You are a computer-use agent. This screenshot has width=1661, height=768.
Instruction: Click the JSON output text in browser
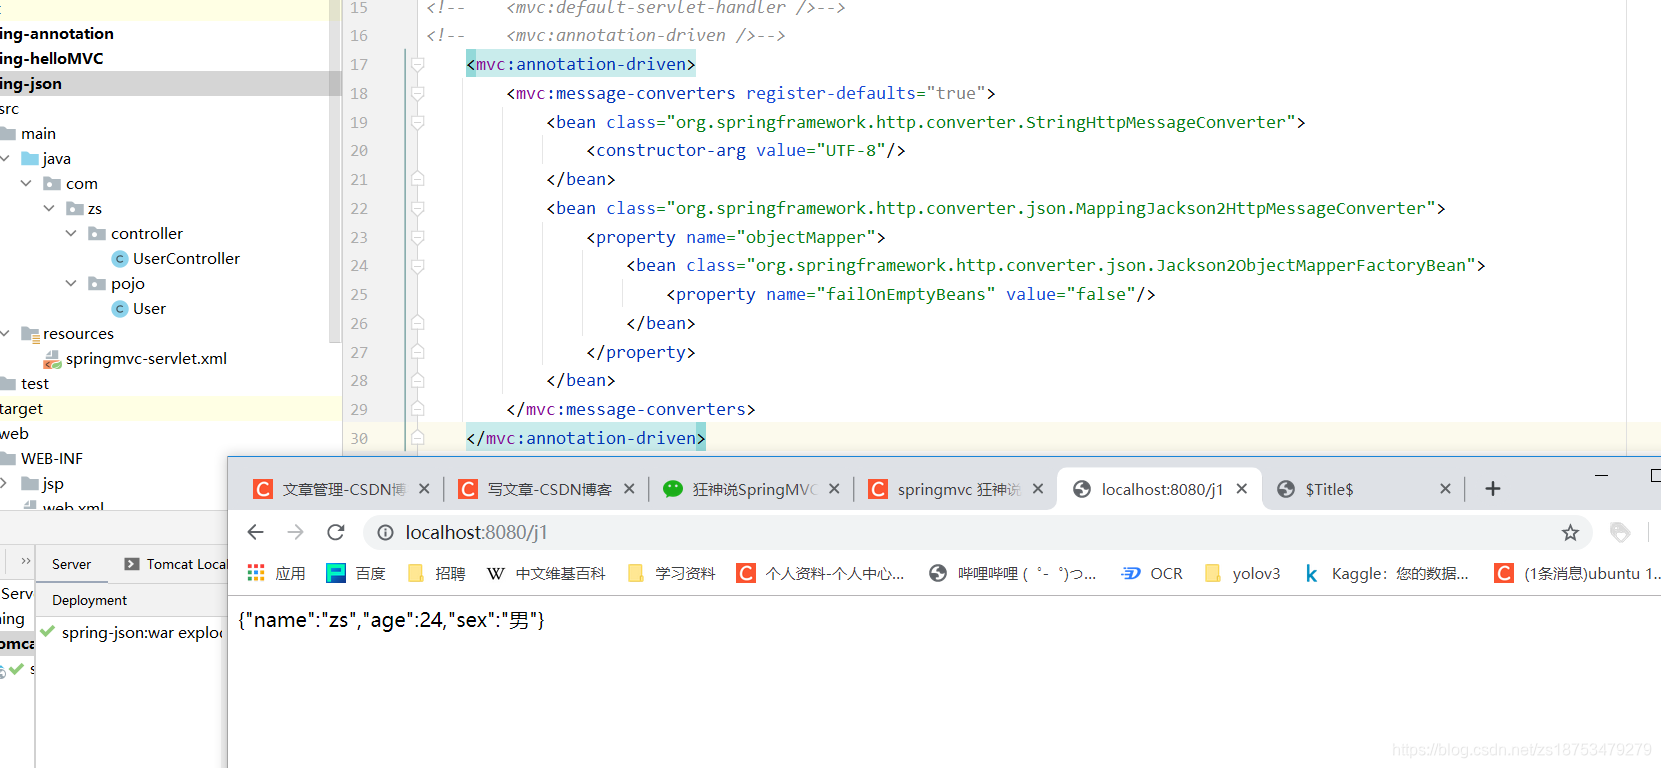coord(392,620)
